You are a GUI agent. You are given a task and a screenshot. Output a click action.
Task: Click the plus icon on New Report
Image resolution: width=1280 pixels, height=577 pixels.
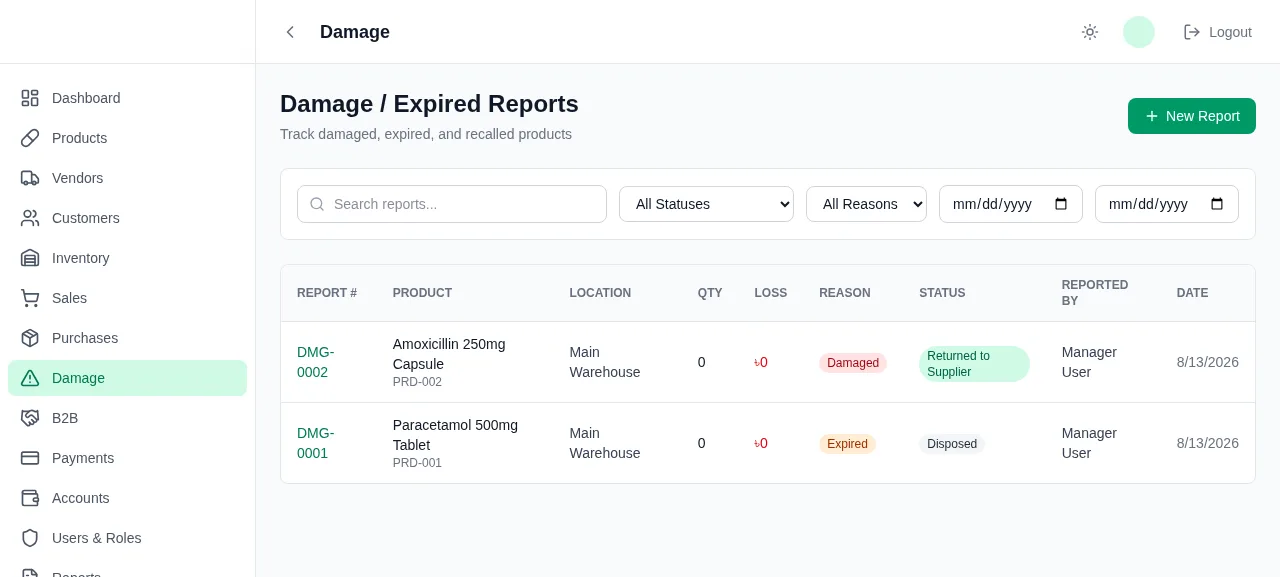click(1152, 116)
